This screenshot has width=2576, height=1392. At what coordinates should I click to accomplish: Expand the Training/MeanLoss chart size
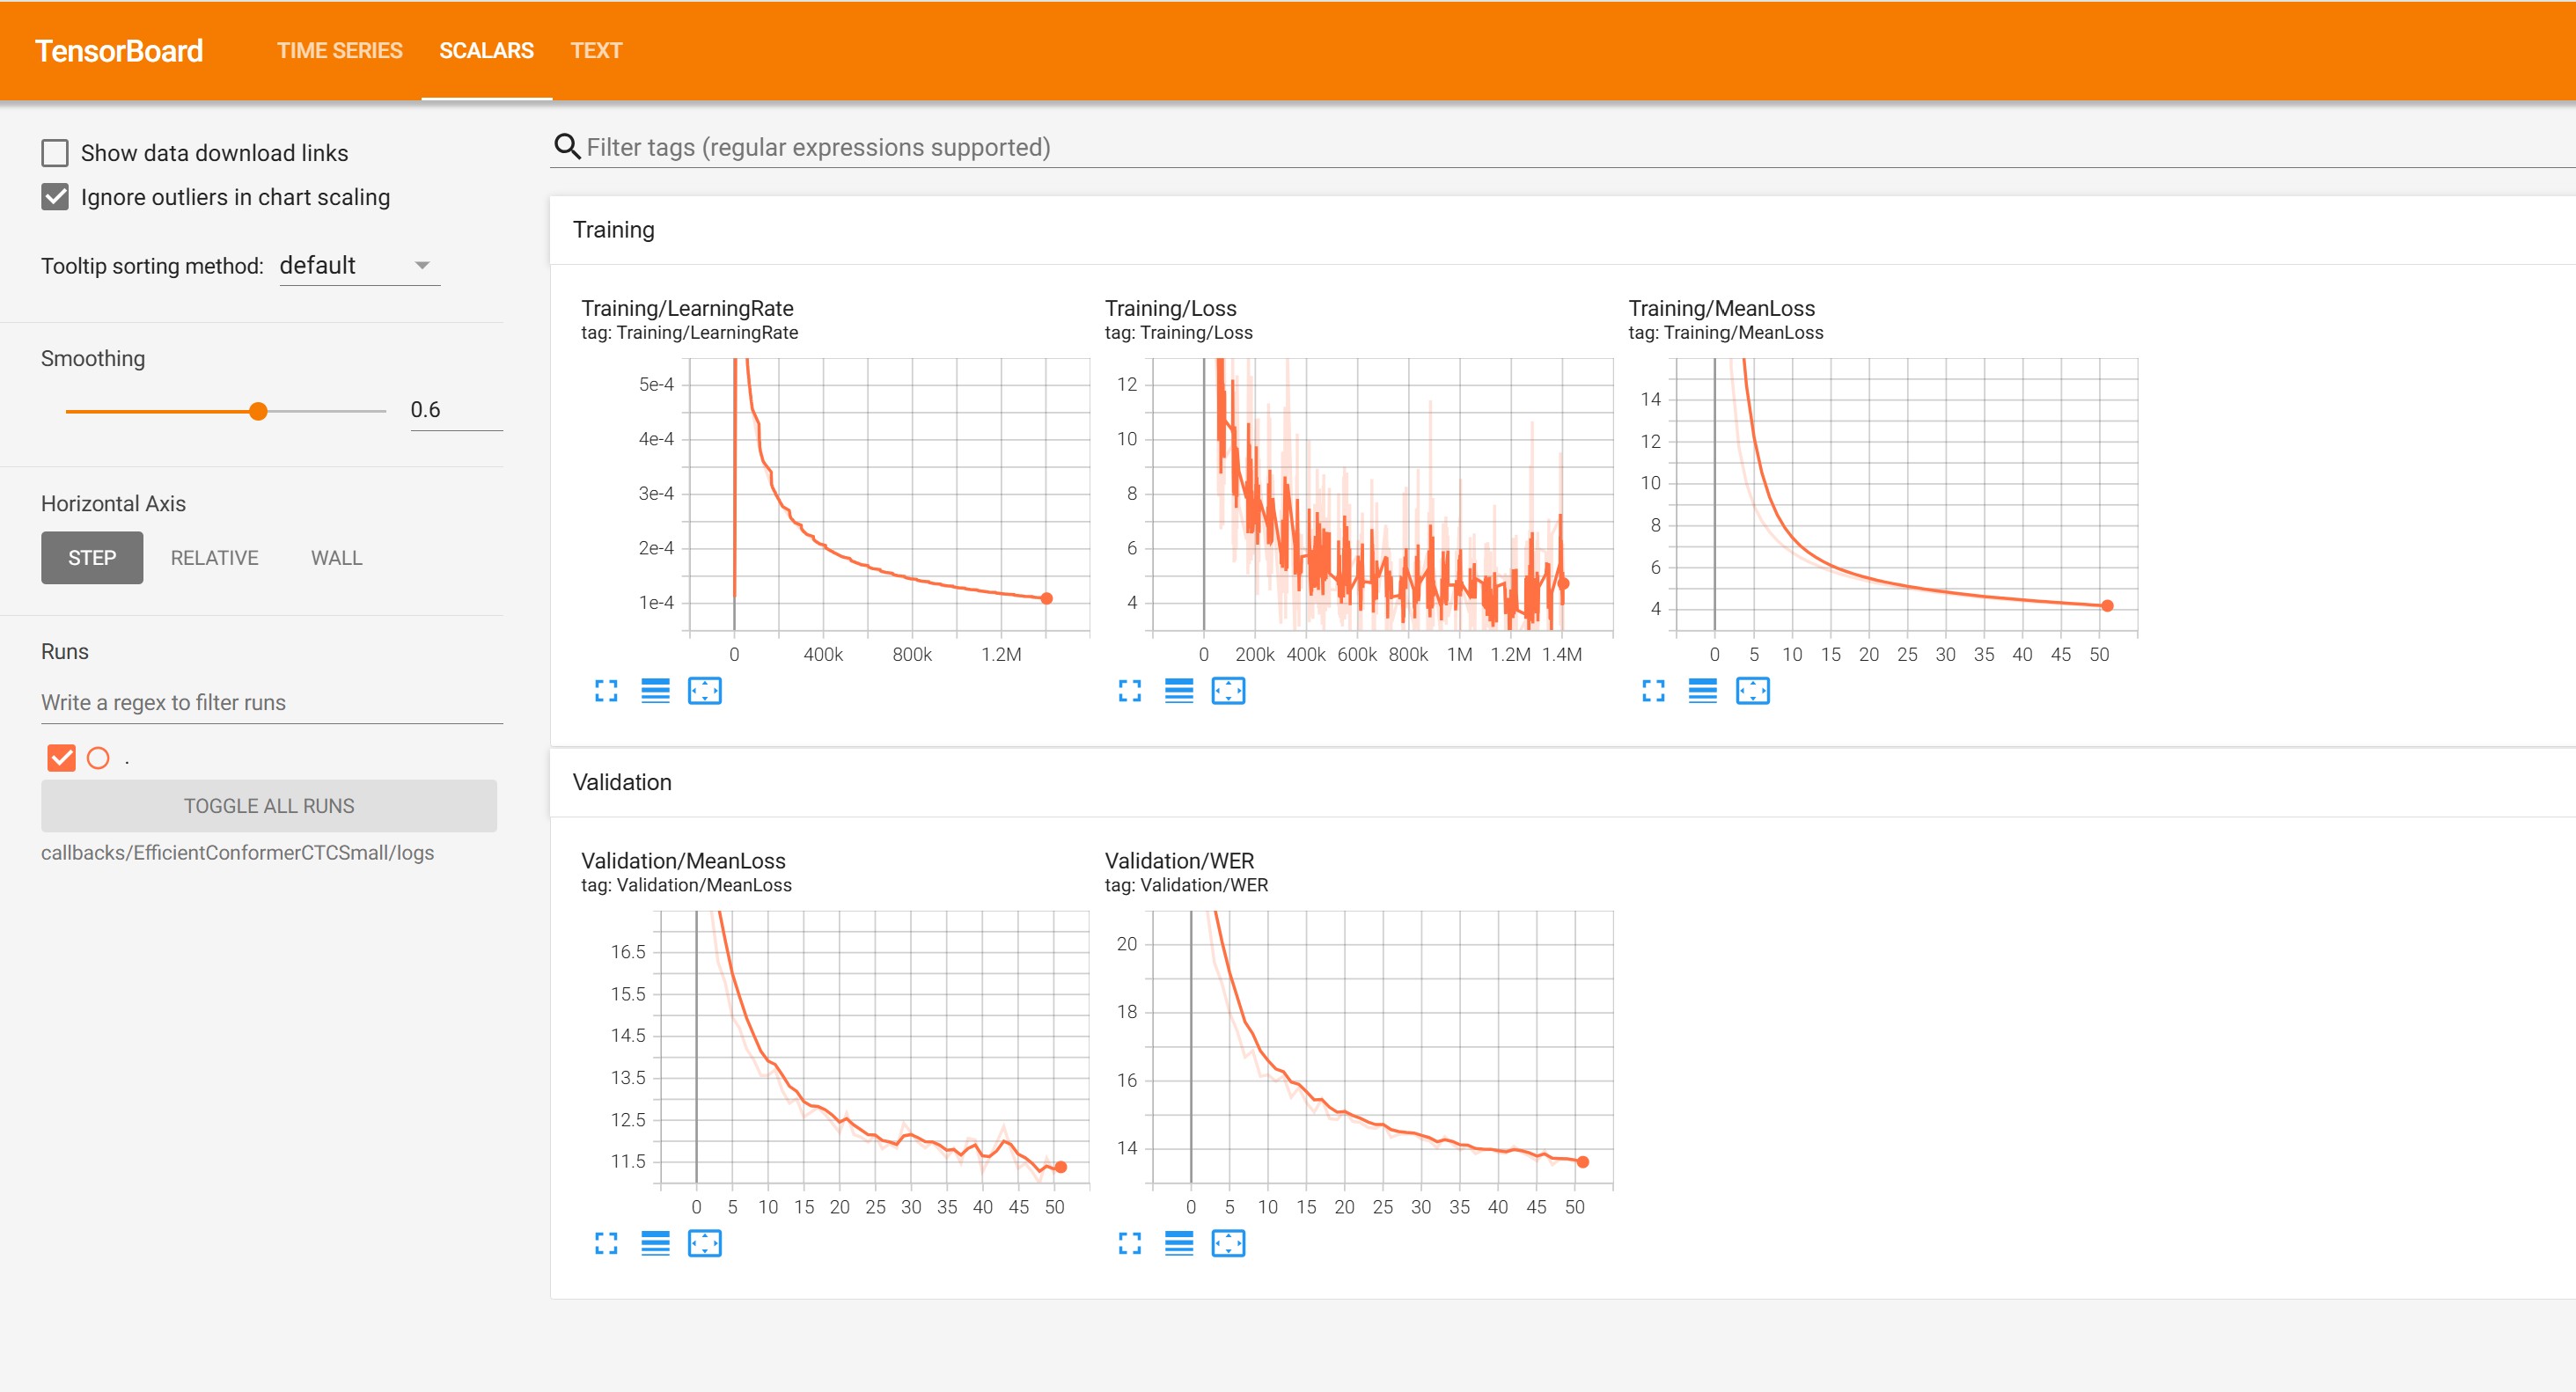coord(1653,691)
